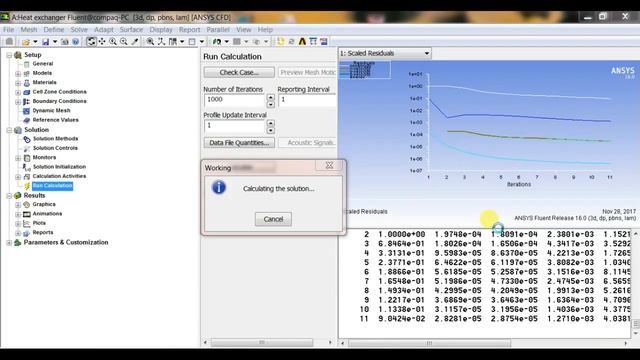Open the Display menu
Image resolution: width=640 pixels, height=360 pixels.
coord(161,30)
